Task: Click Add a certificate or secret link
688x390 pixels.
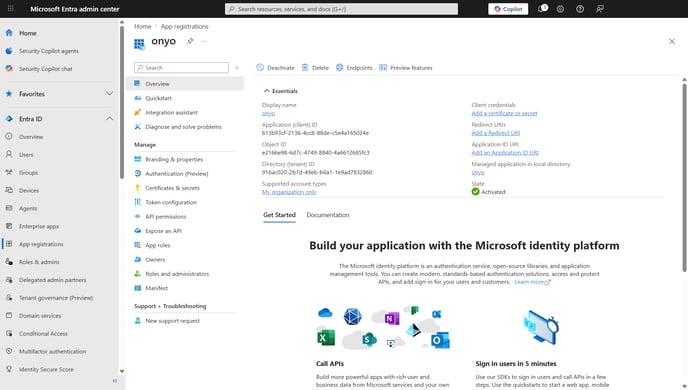Action: coord(504,113)
